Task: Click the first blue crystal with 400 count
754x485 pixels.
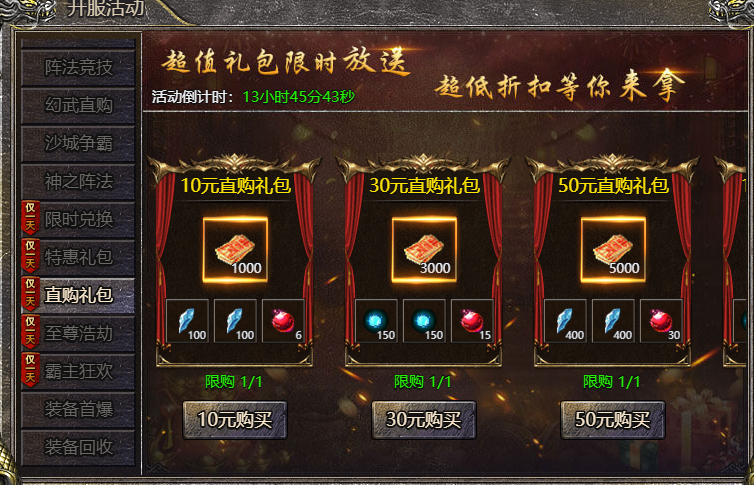Action: pos(565,321)
